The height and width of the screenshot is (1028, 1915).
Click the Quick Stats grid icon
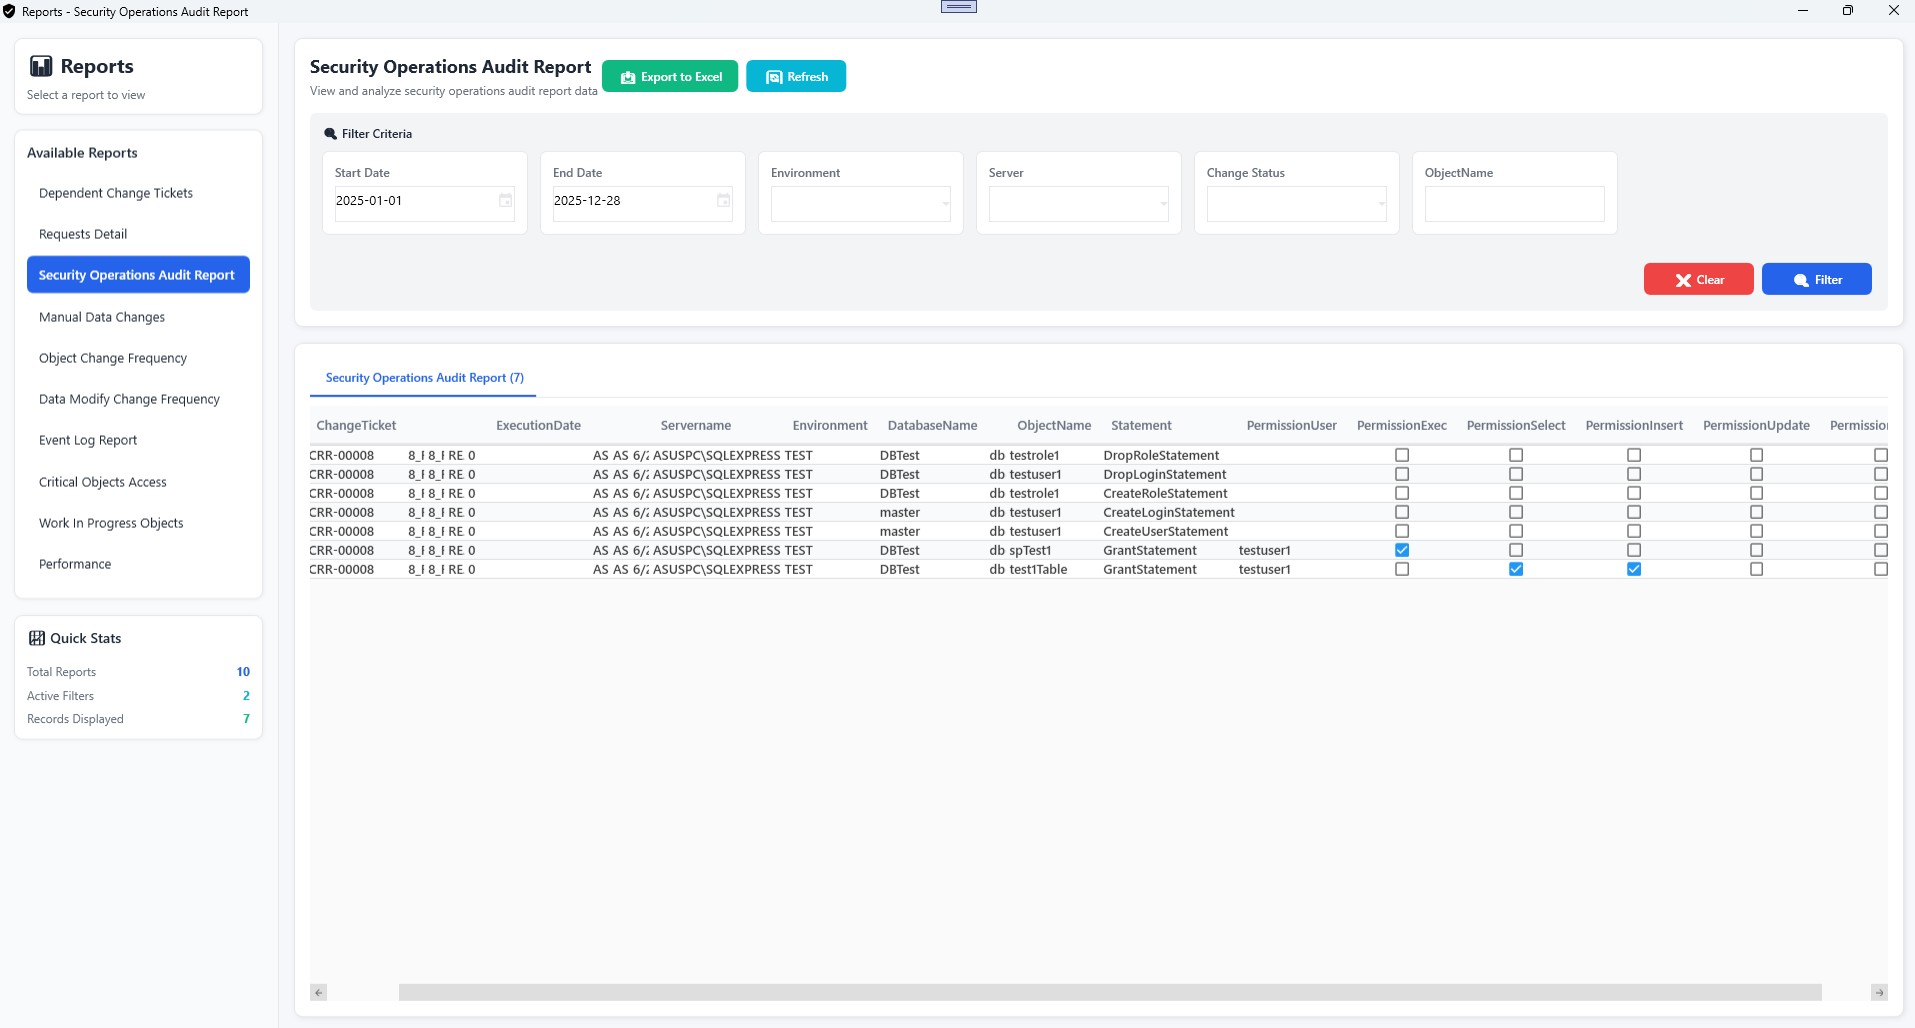[37, 638]
